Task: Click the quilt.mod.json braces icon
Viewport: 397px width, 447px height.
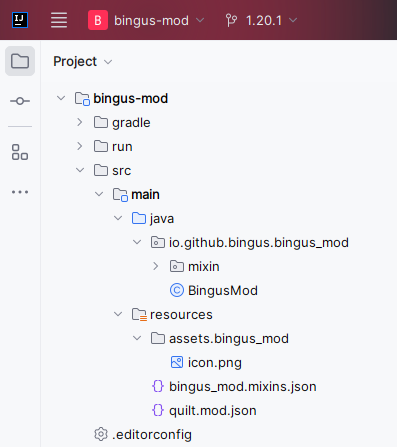Action: (158, 410)
